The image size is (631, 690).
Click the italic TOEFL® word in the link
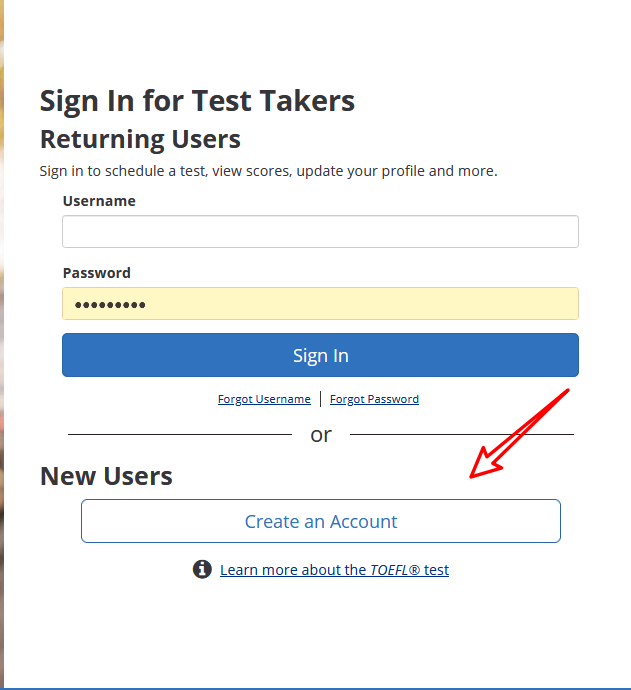[395, 570]
